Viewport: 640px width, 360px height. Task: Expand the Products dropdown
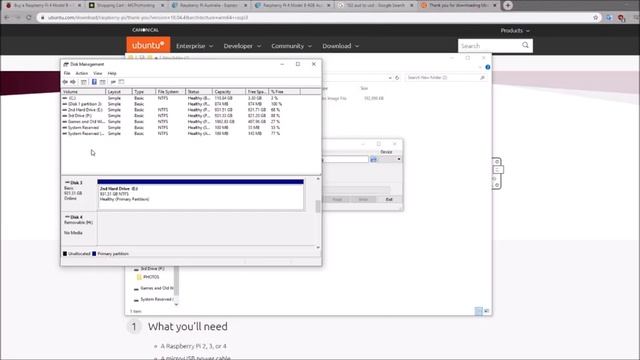point(515,31)
